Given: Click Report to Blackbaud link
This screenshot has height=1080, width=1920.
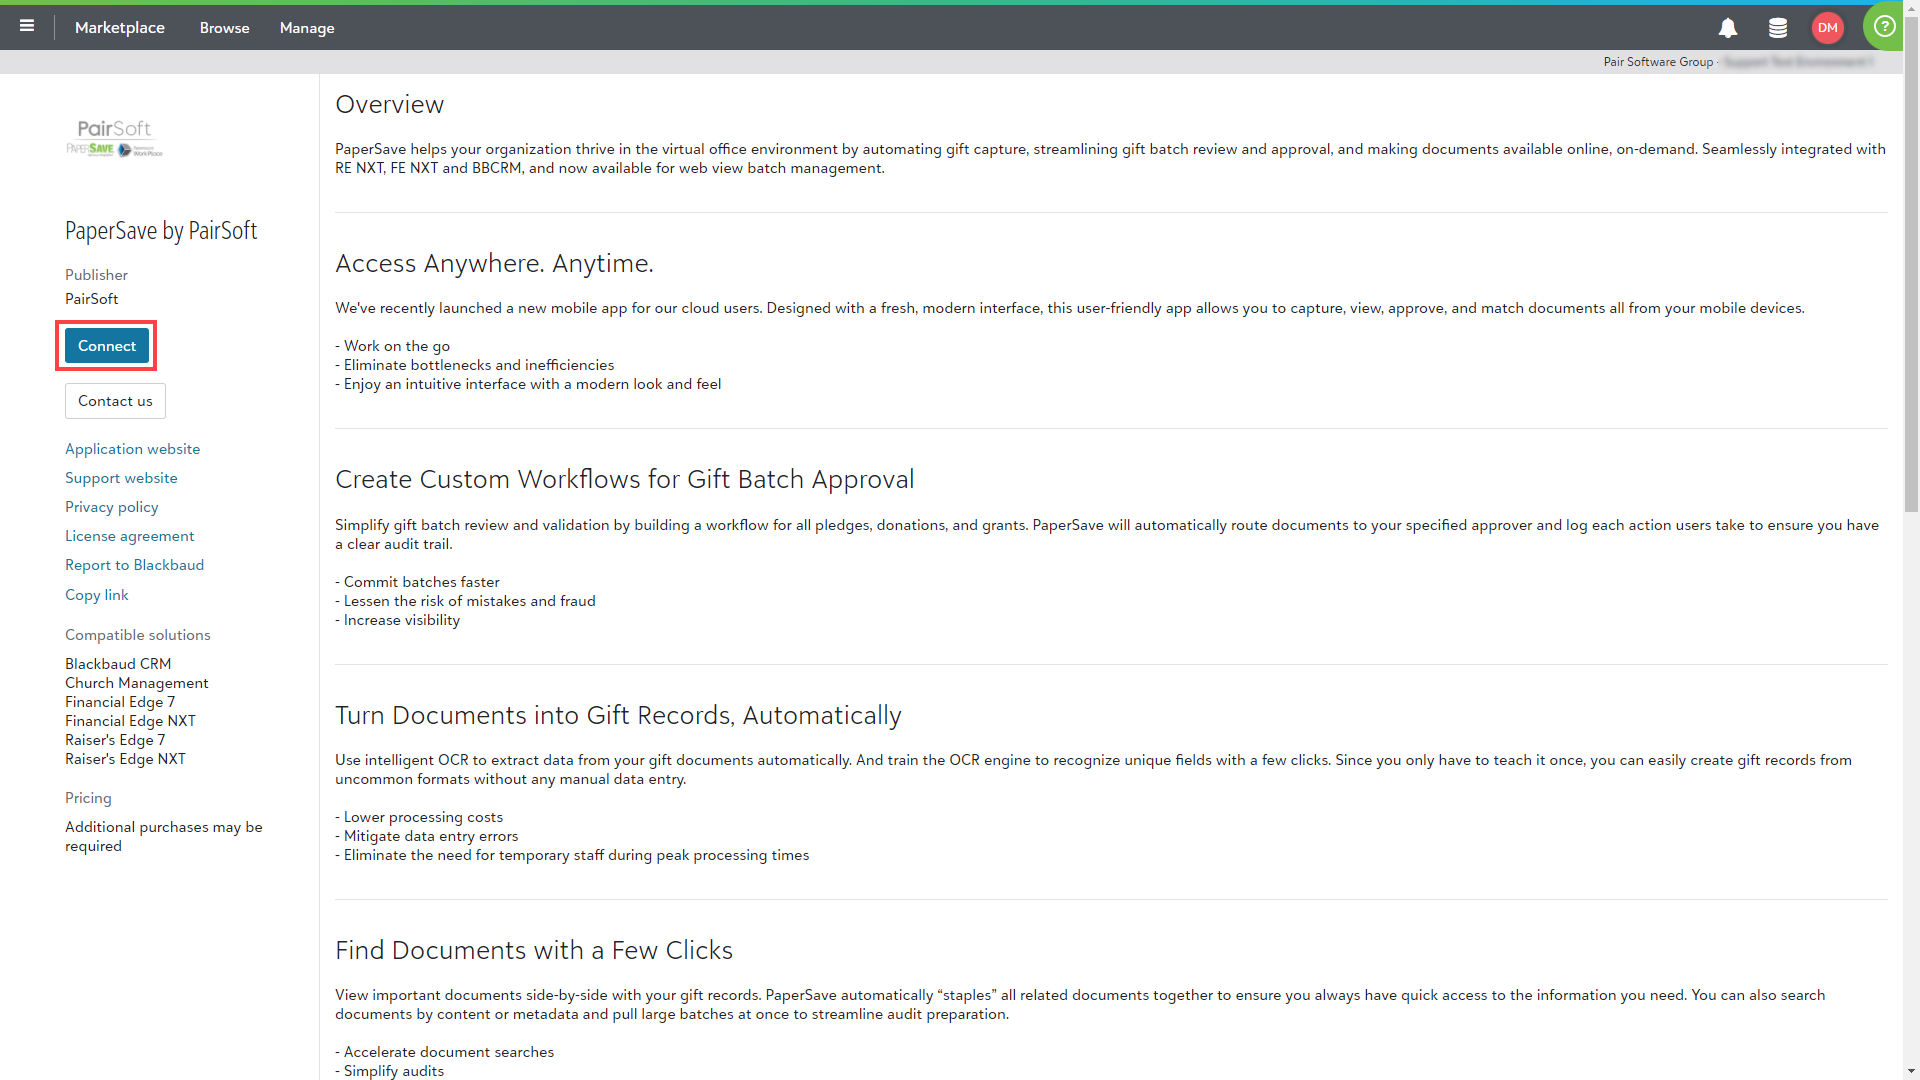Looking at the screenshot, I should tap(134, 565).
